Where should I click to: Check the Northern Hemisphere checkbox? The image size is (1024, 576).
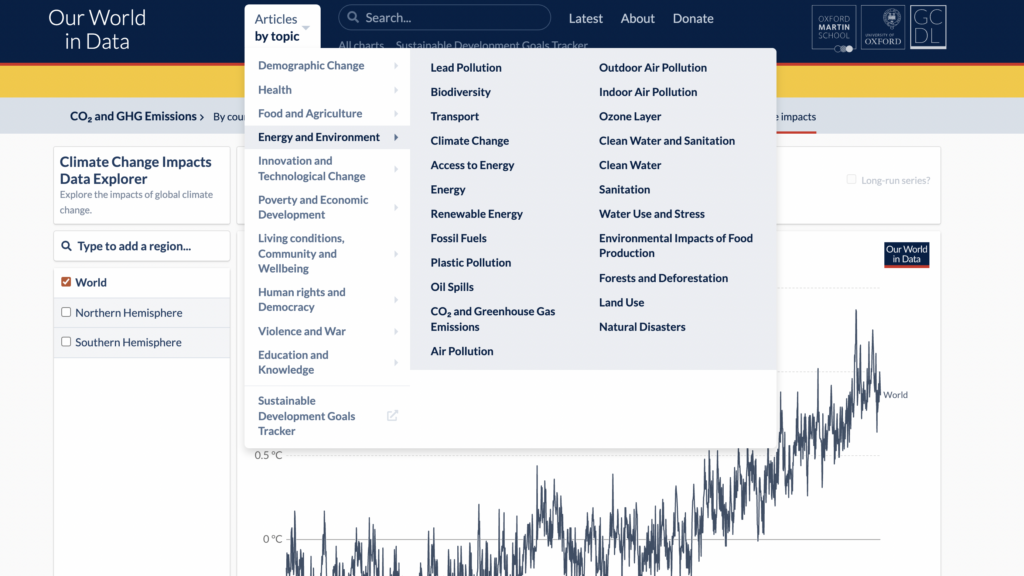coord(66,312)
